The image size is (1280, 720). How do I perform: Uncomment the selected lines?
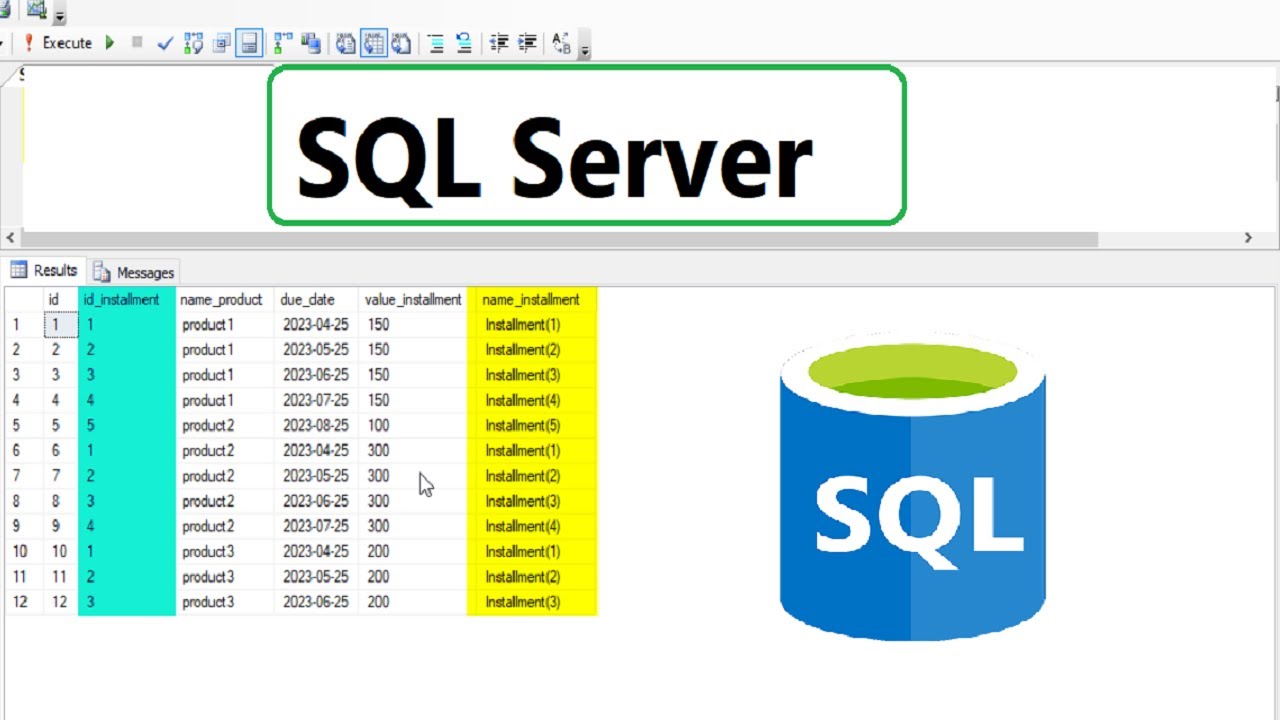464,43
